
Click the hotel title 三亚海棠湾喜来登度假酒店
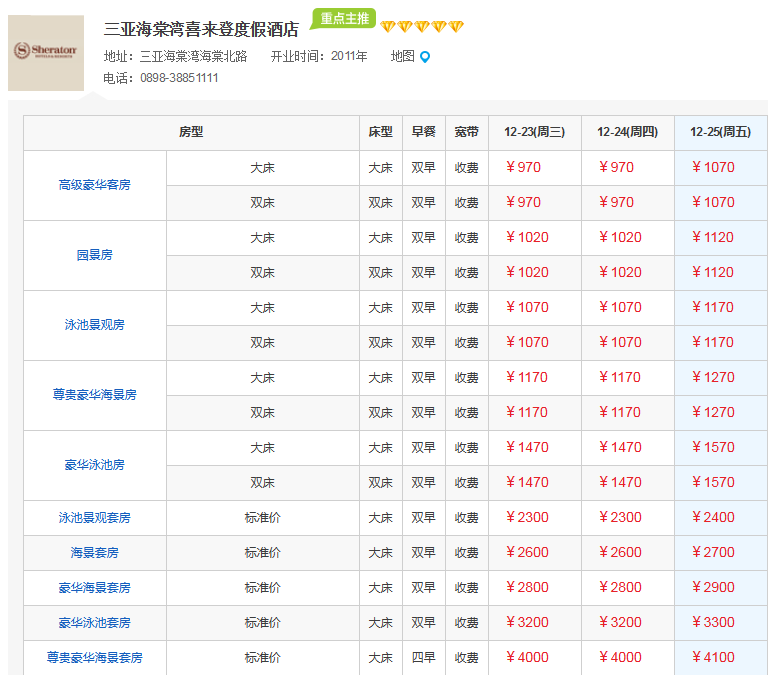click(201, 29)
